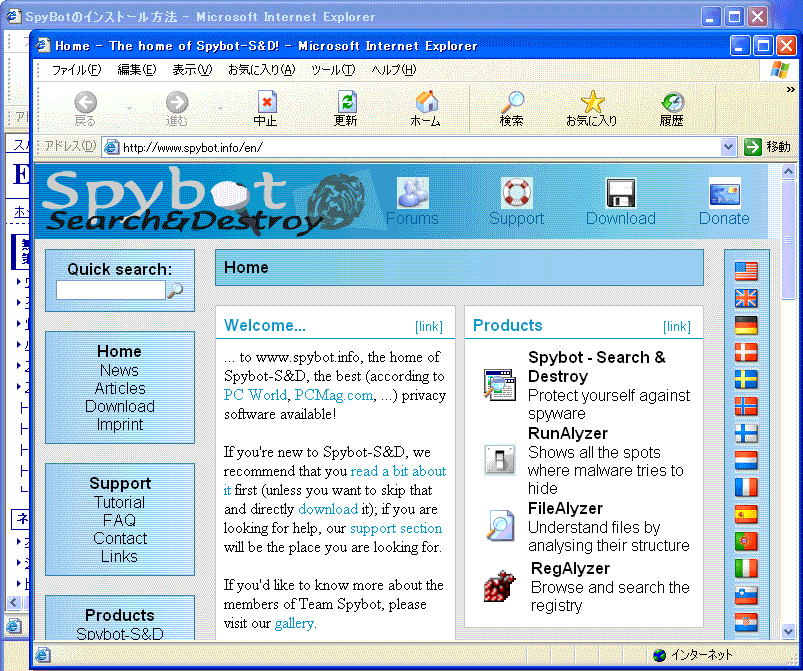This screenshot has width=803, height=671.
Task: Follow the PC World link
Action: (255, 395)
